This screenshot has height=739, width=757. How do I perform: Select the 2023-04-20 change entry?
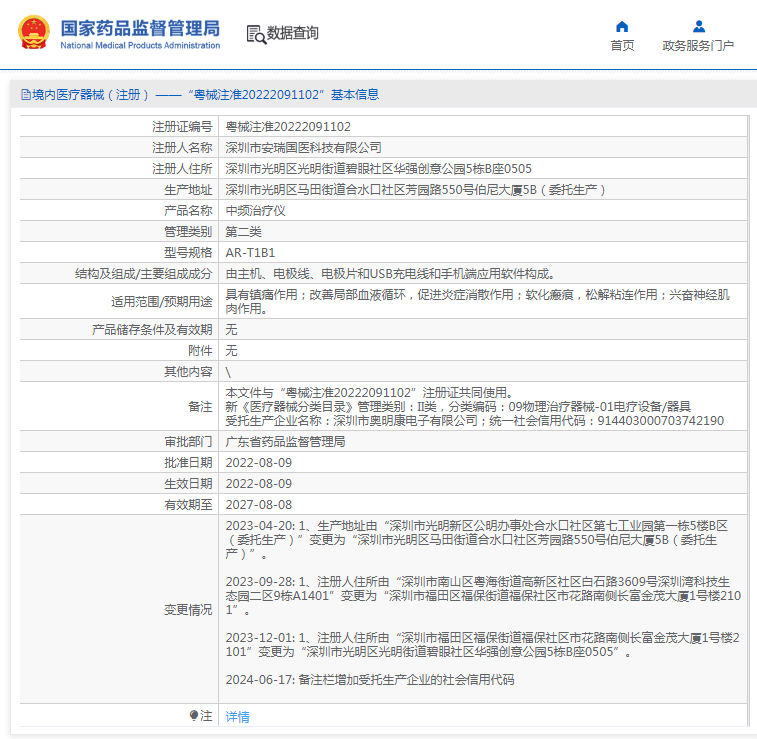[477, 540]
